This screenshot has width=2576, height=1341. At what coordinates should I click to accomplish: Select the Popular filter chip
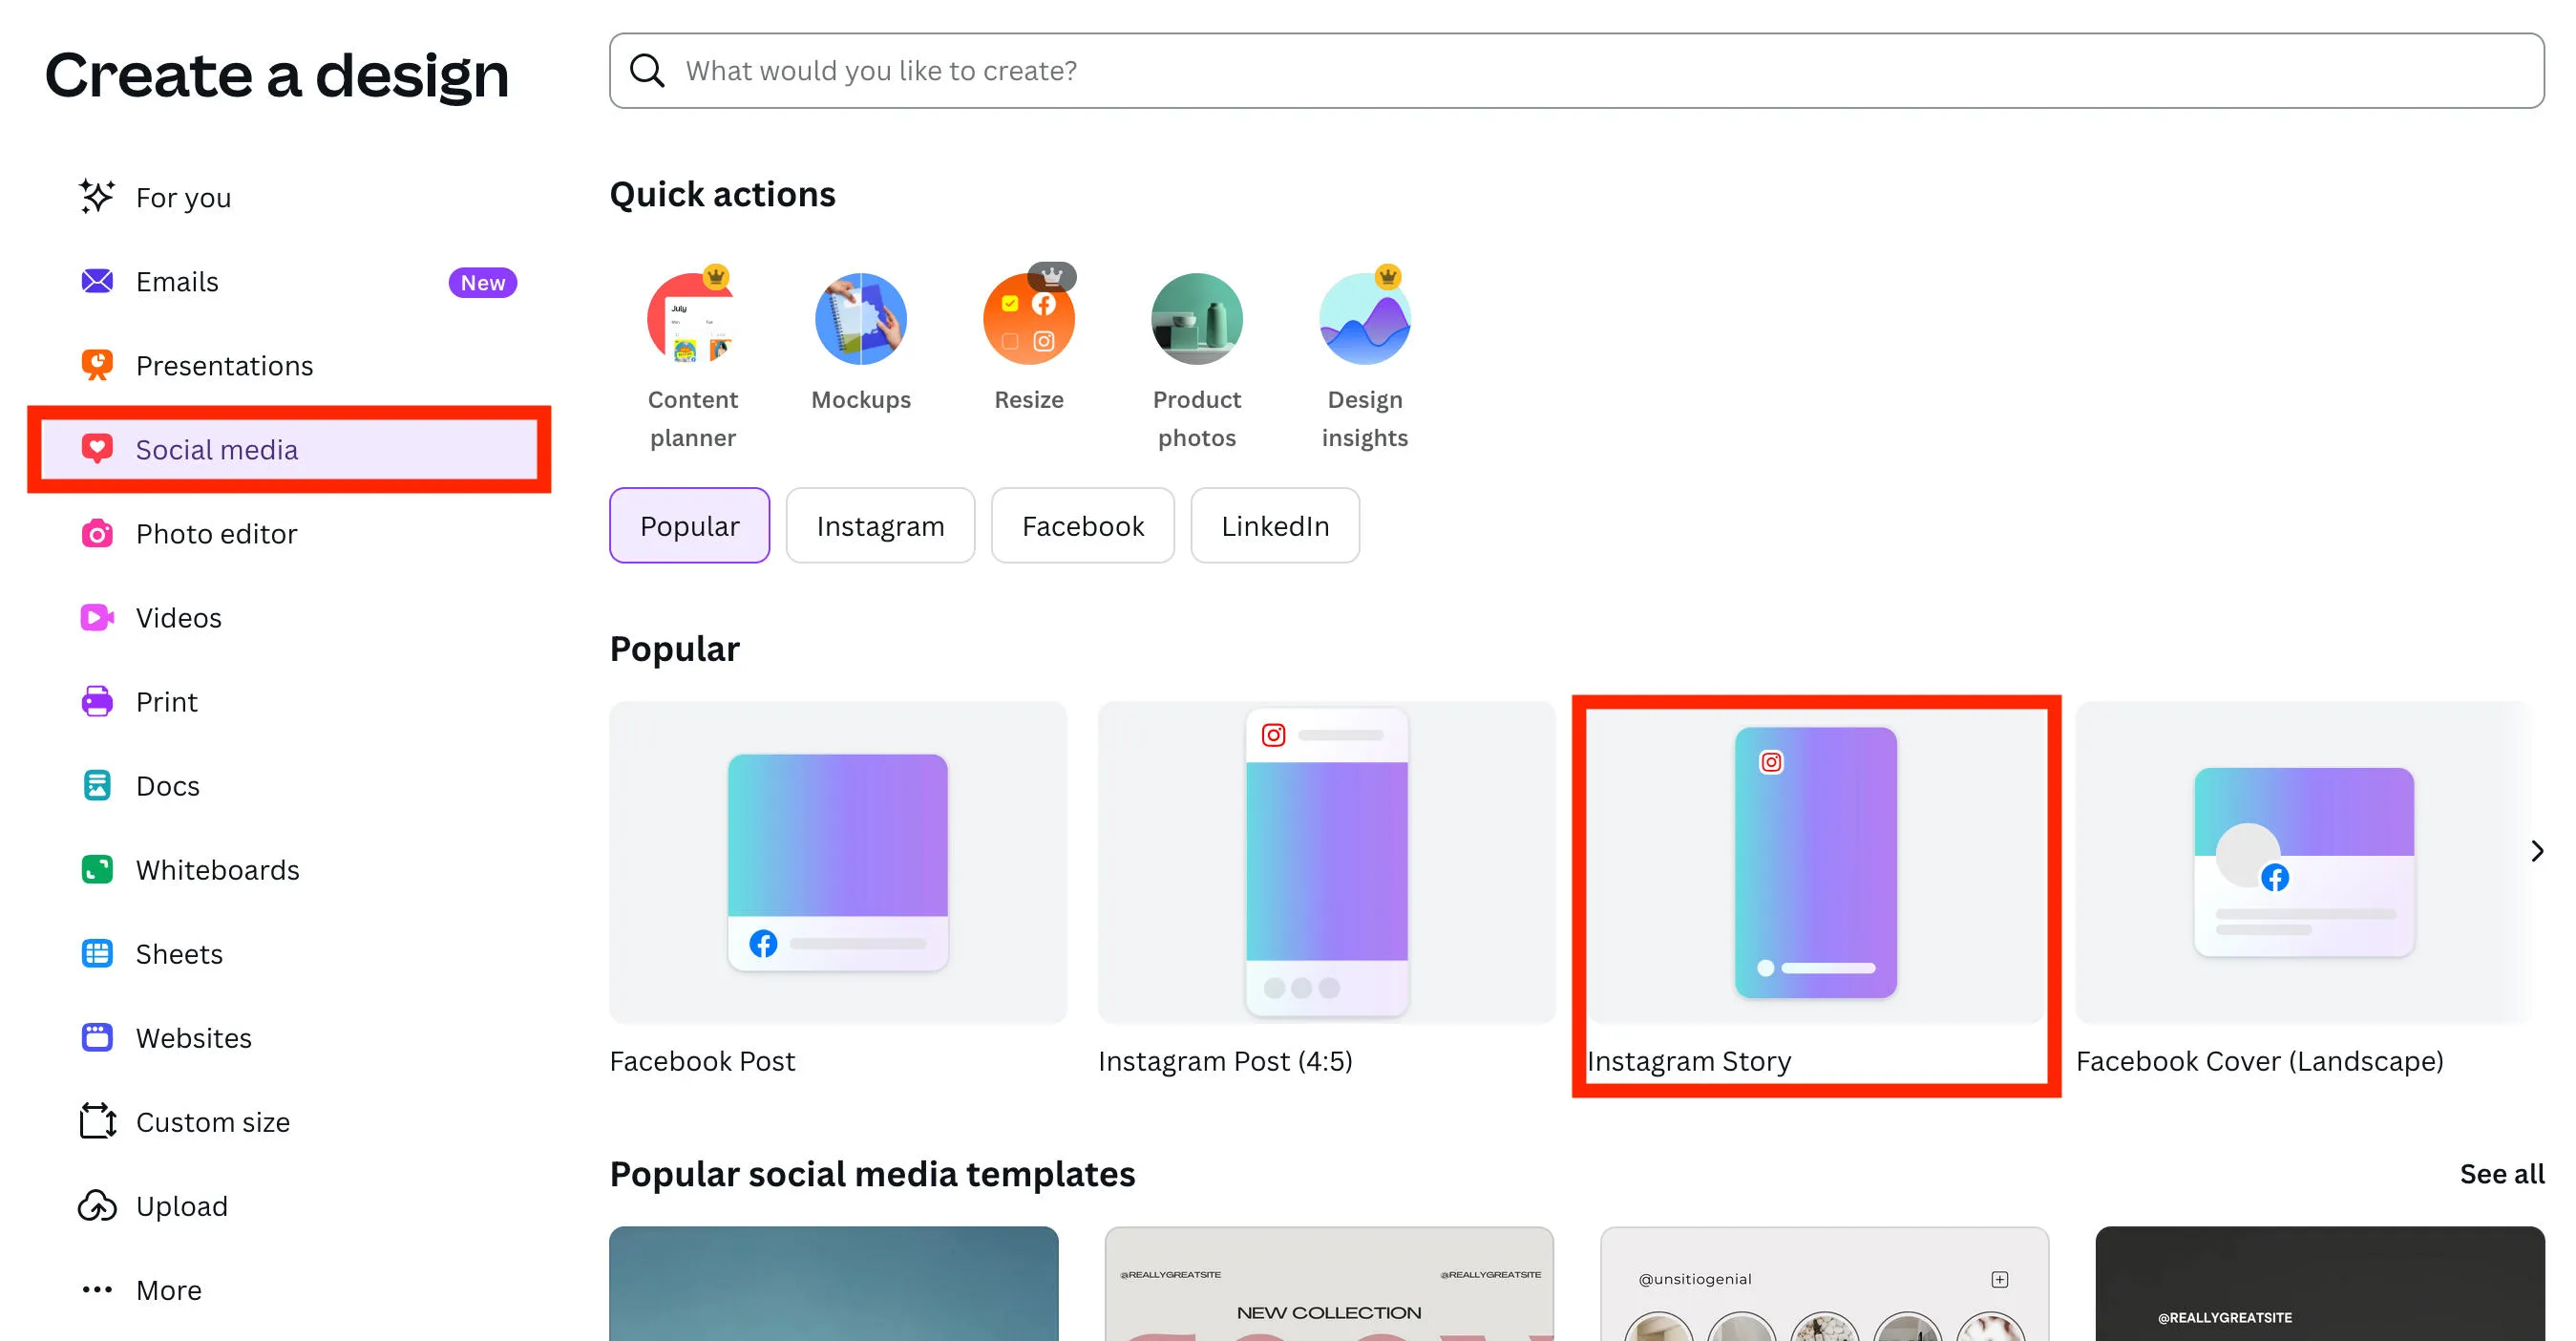(x=689, y=526)
